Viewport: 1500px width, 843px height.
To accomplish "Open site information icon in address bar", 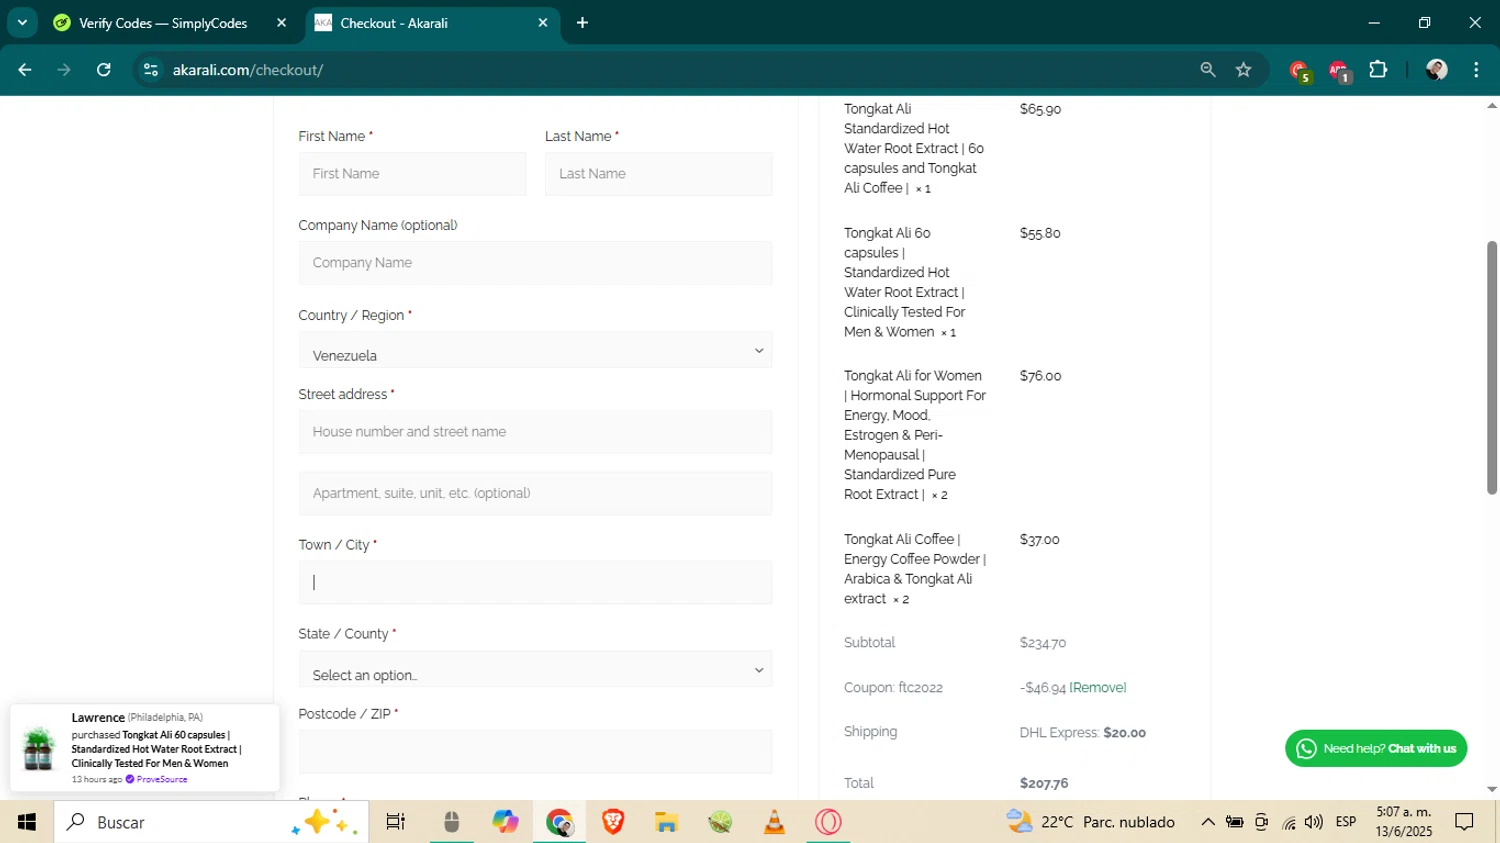I will pos(151,70).
